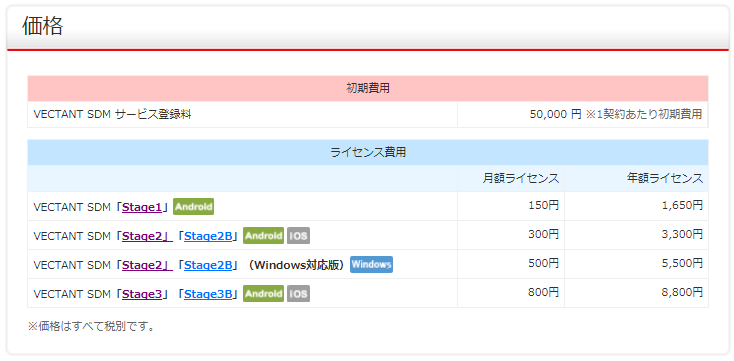734x361 pixels.
Task: Click the VECTANT SDM サービス登録料 cell
Action: click(x=242, y=114)
